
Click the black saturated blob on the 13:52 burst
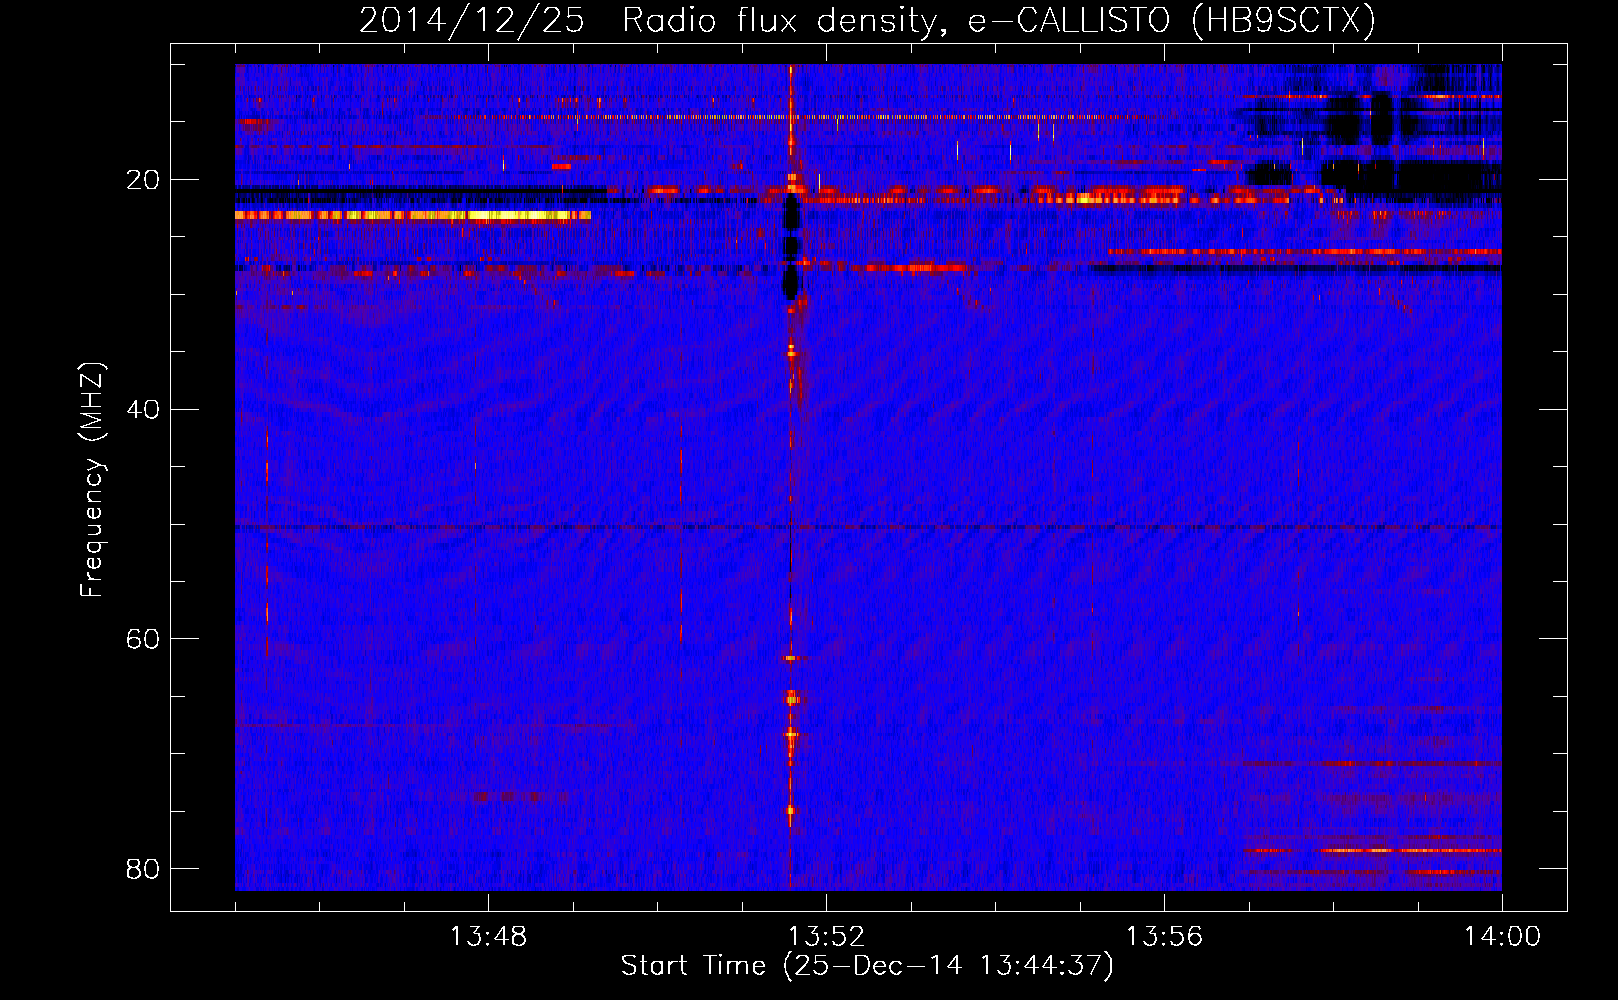coord(791,247)
